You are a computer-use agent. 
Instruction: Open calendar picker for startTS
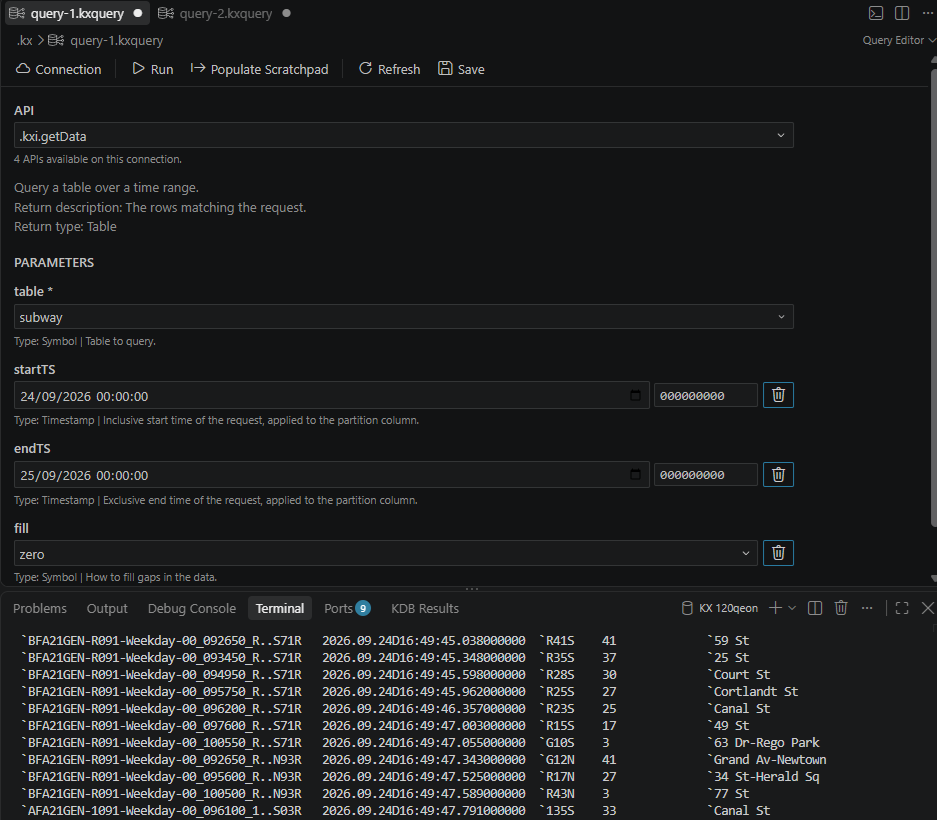pyautogui.click(x=635, y=396)
